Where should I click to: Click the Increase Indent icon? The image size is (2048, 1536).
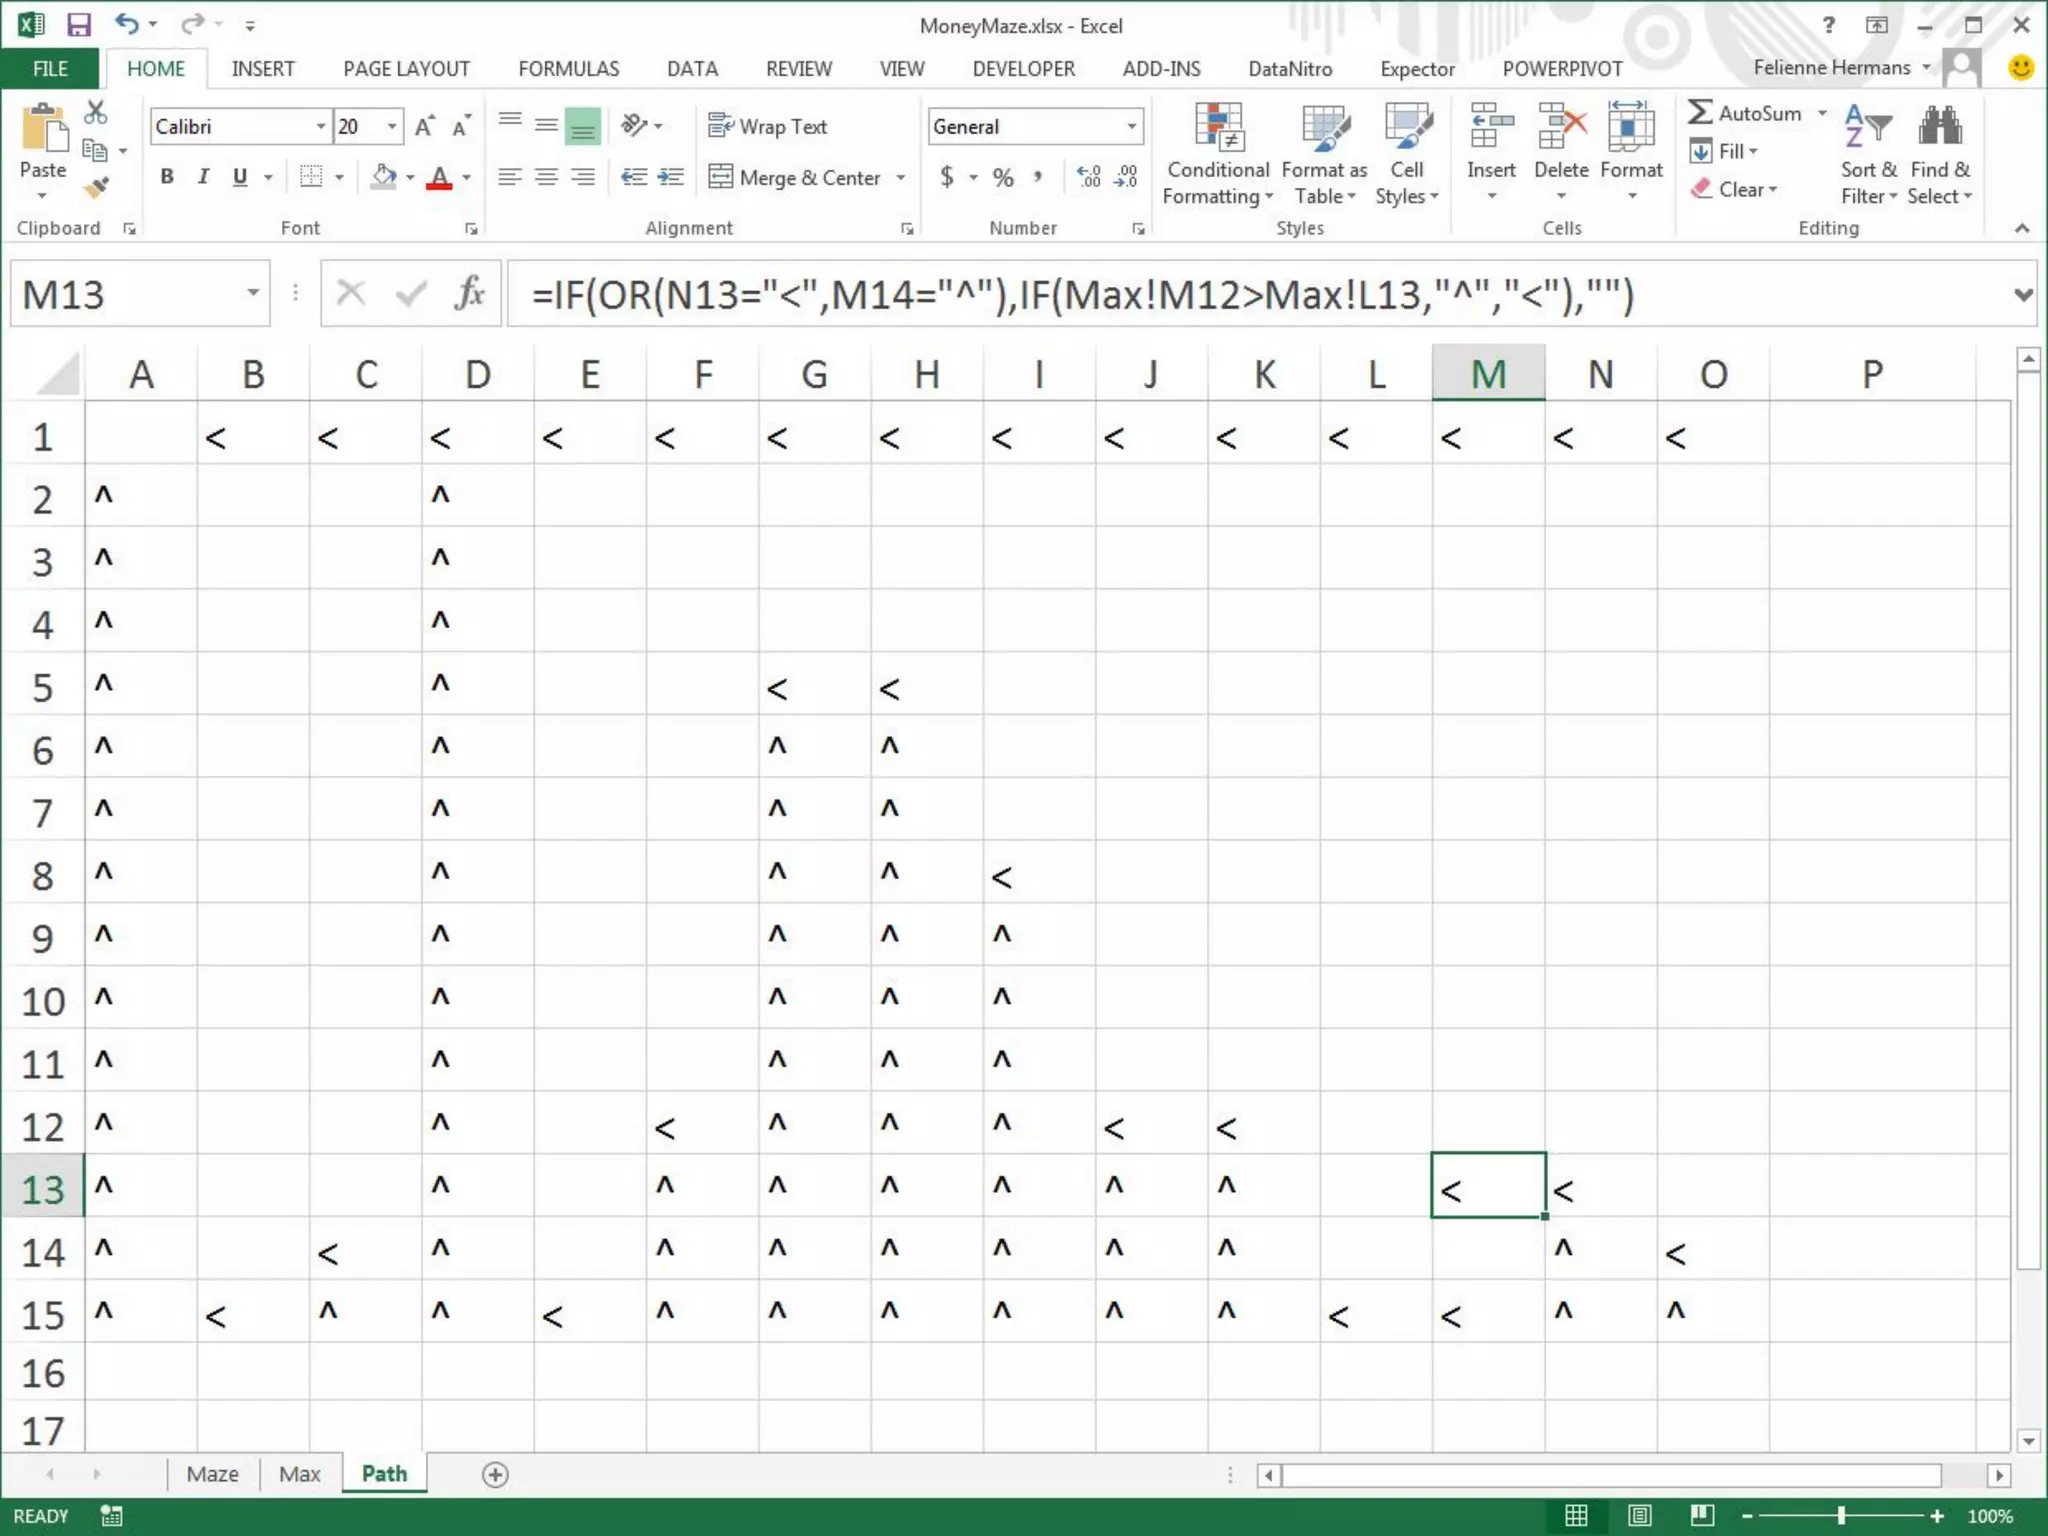tap(670, 178)
